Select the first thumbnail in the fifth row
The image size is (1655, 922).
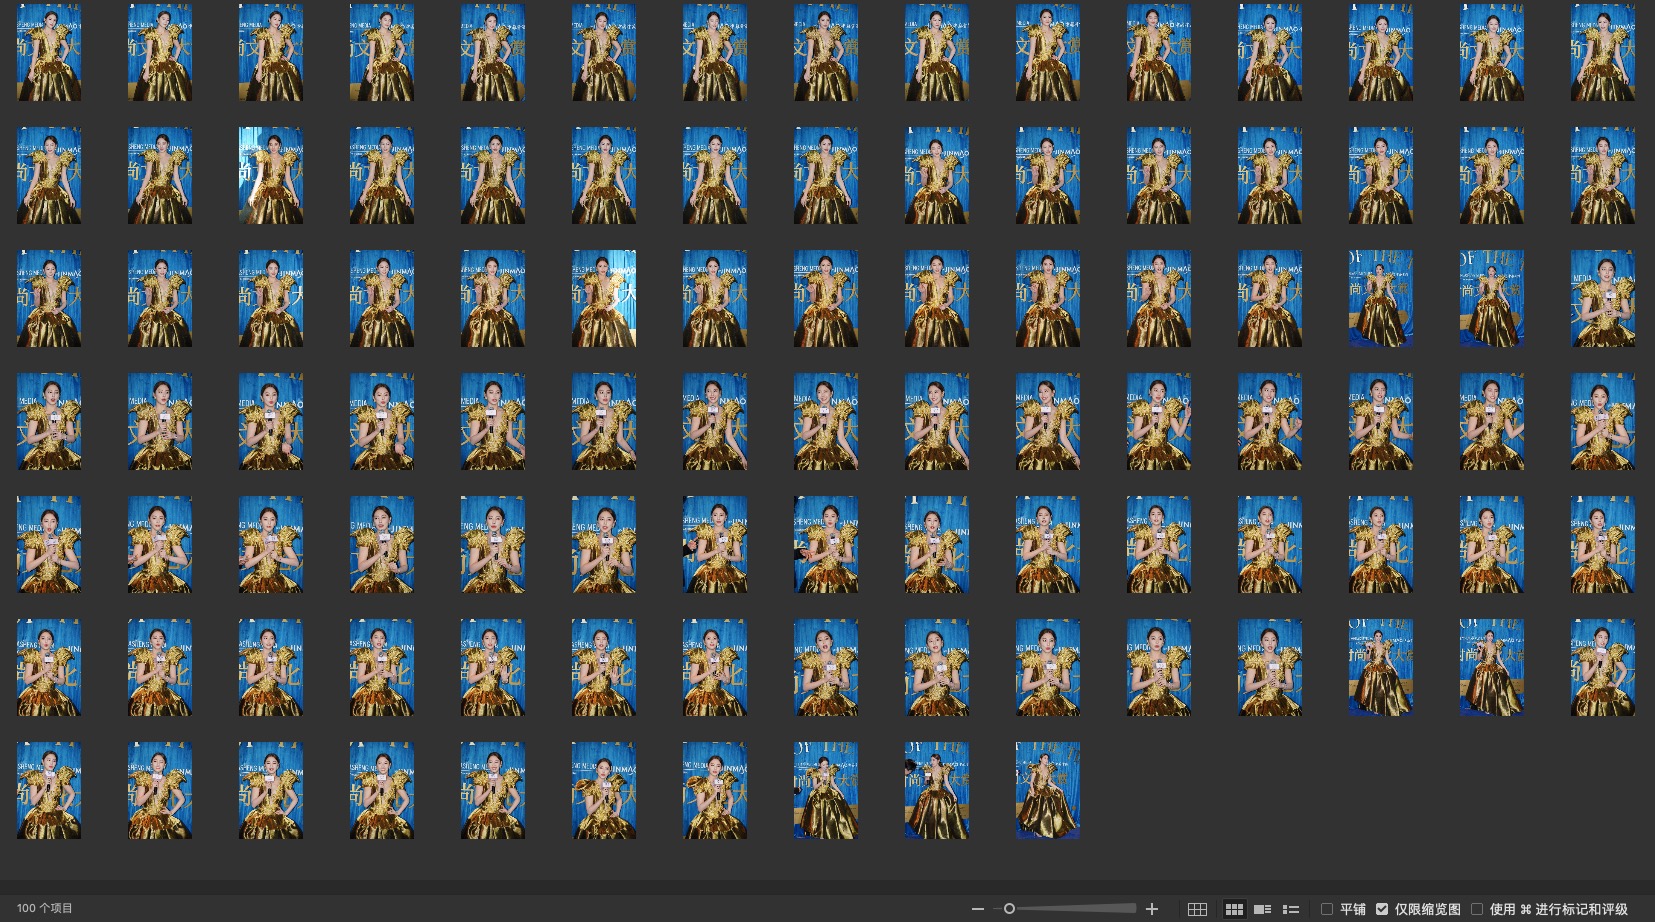[49, 544]
